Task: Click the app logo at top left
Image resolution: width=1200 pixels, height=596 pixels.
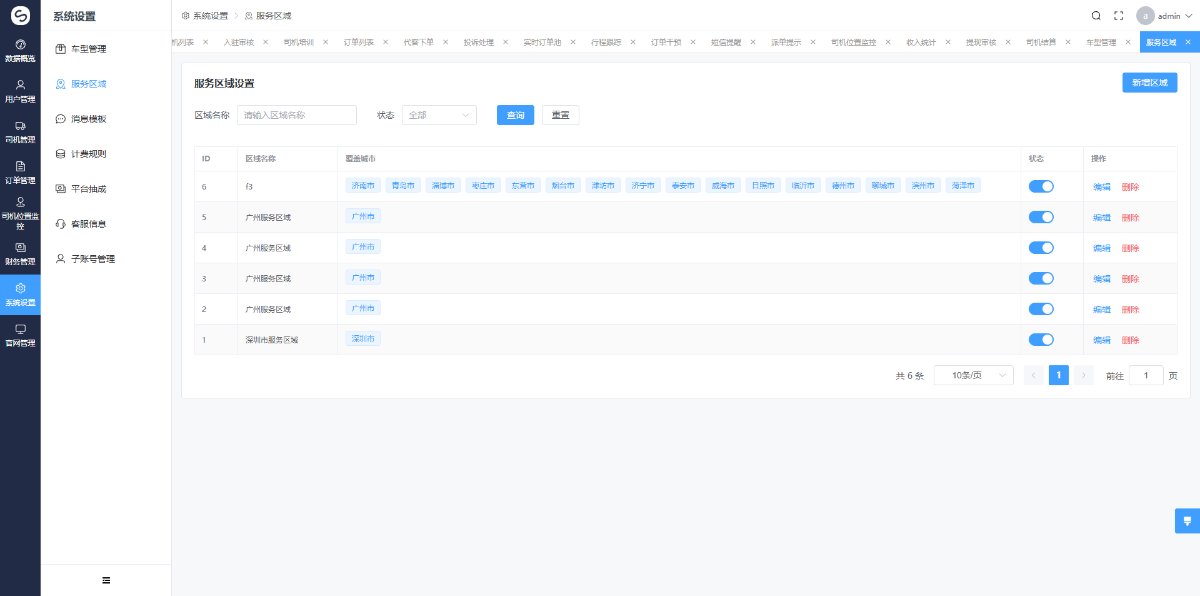Action: pyautogui.click(x=20, y=15)
